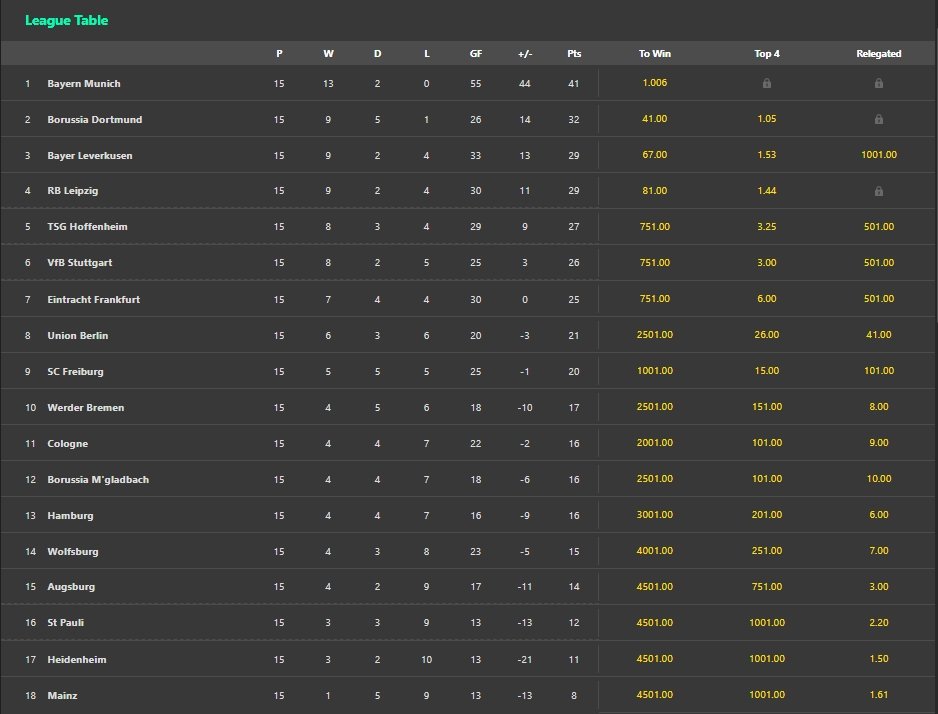This screenshot has height=714, width=938.
Task: Select Hamburg Relegated odds 6.00
Action: (878, 515)
